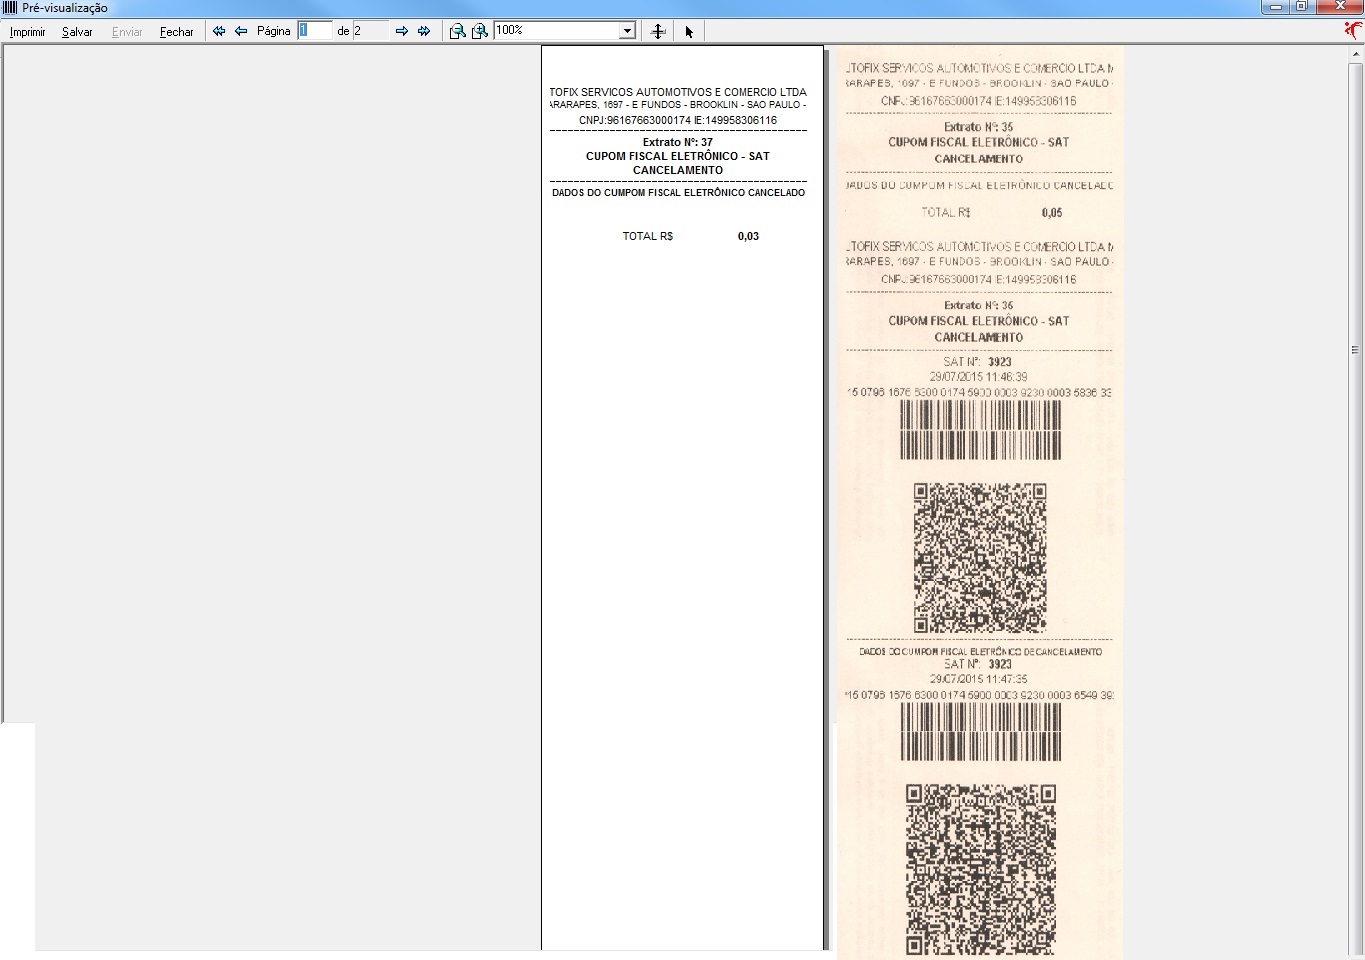Viewport: 1365px width, 960px height.
Task: Click the barcode app icon in the title bar
Action: (10, 8)
